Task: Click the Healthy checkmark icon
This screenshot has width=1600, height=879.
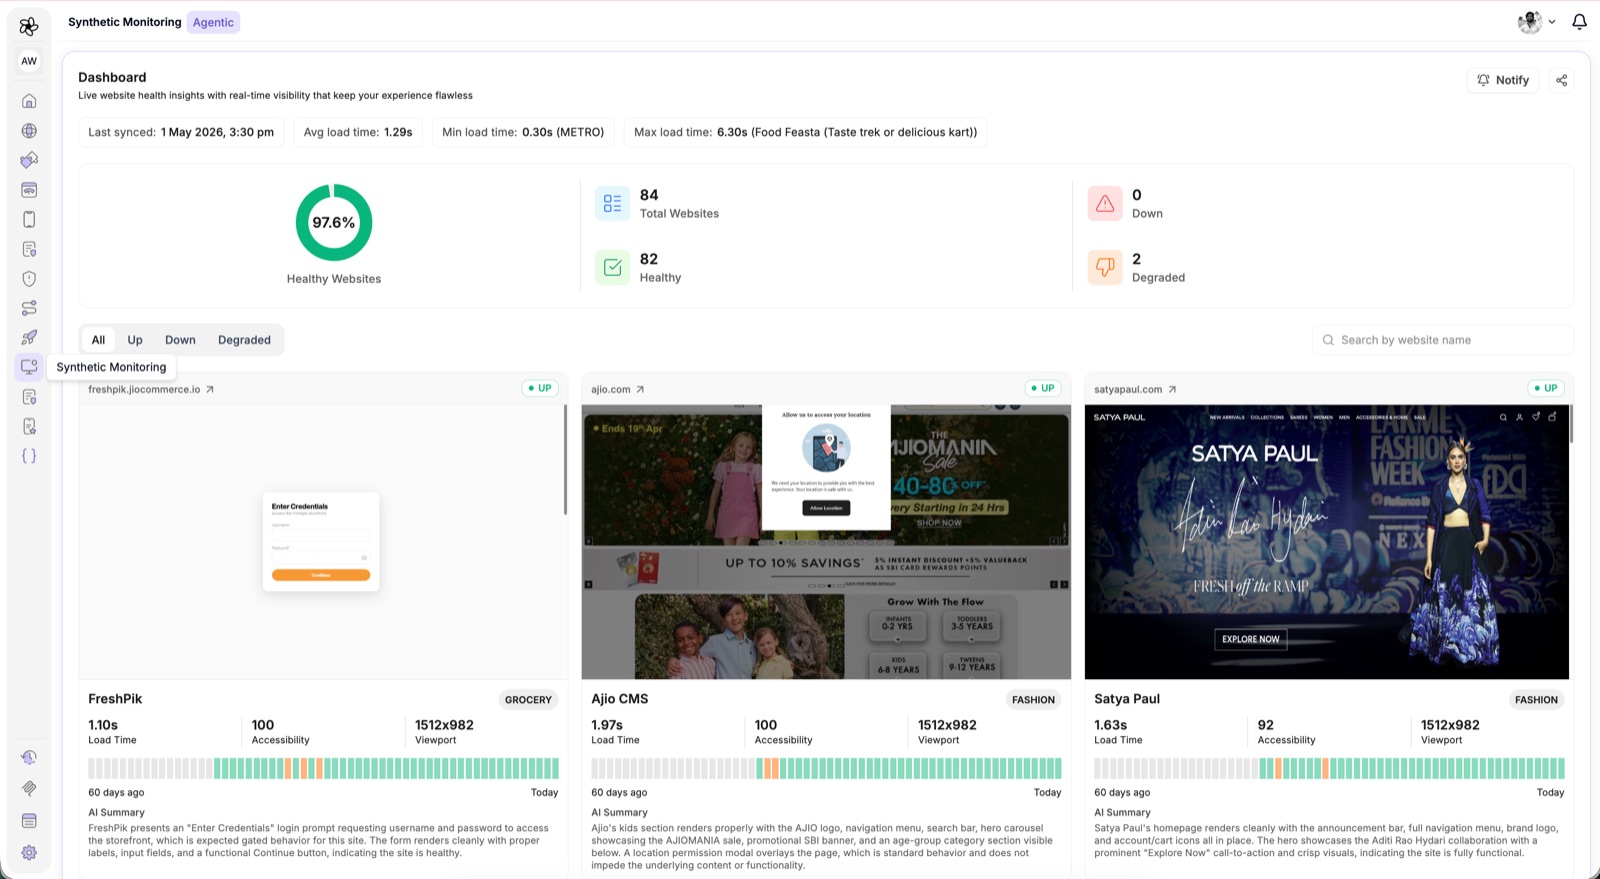Action: point(612,267)
